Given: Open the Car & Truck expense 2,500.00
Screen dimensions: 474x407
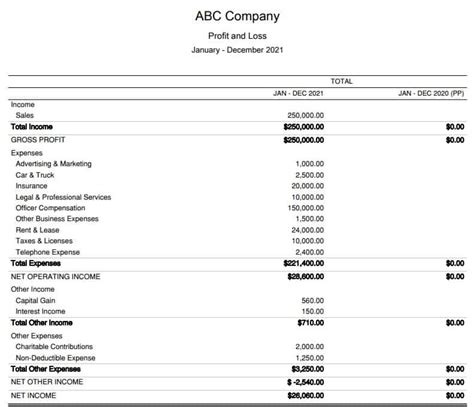Looking at the screenshot, I should [310, 175].
